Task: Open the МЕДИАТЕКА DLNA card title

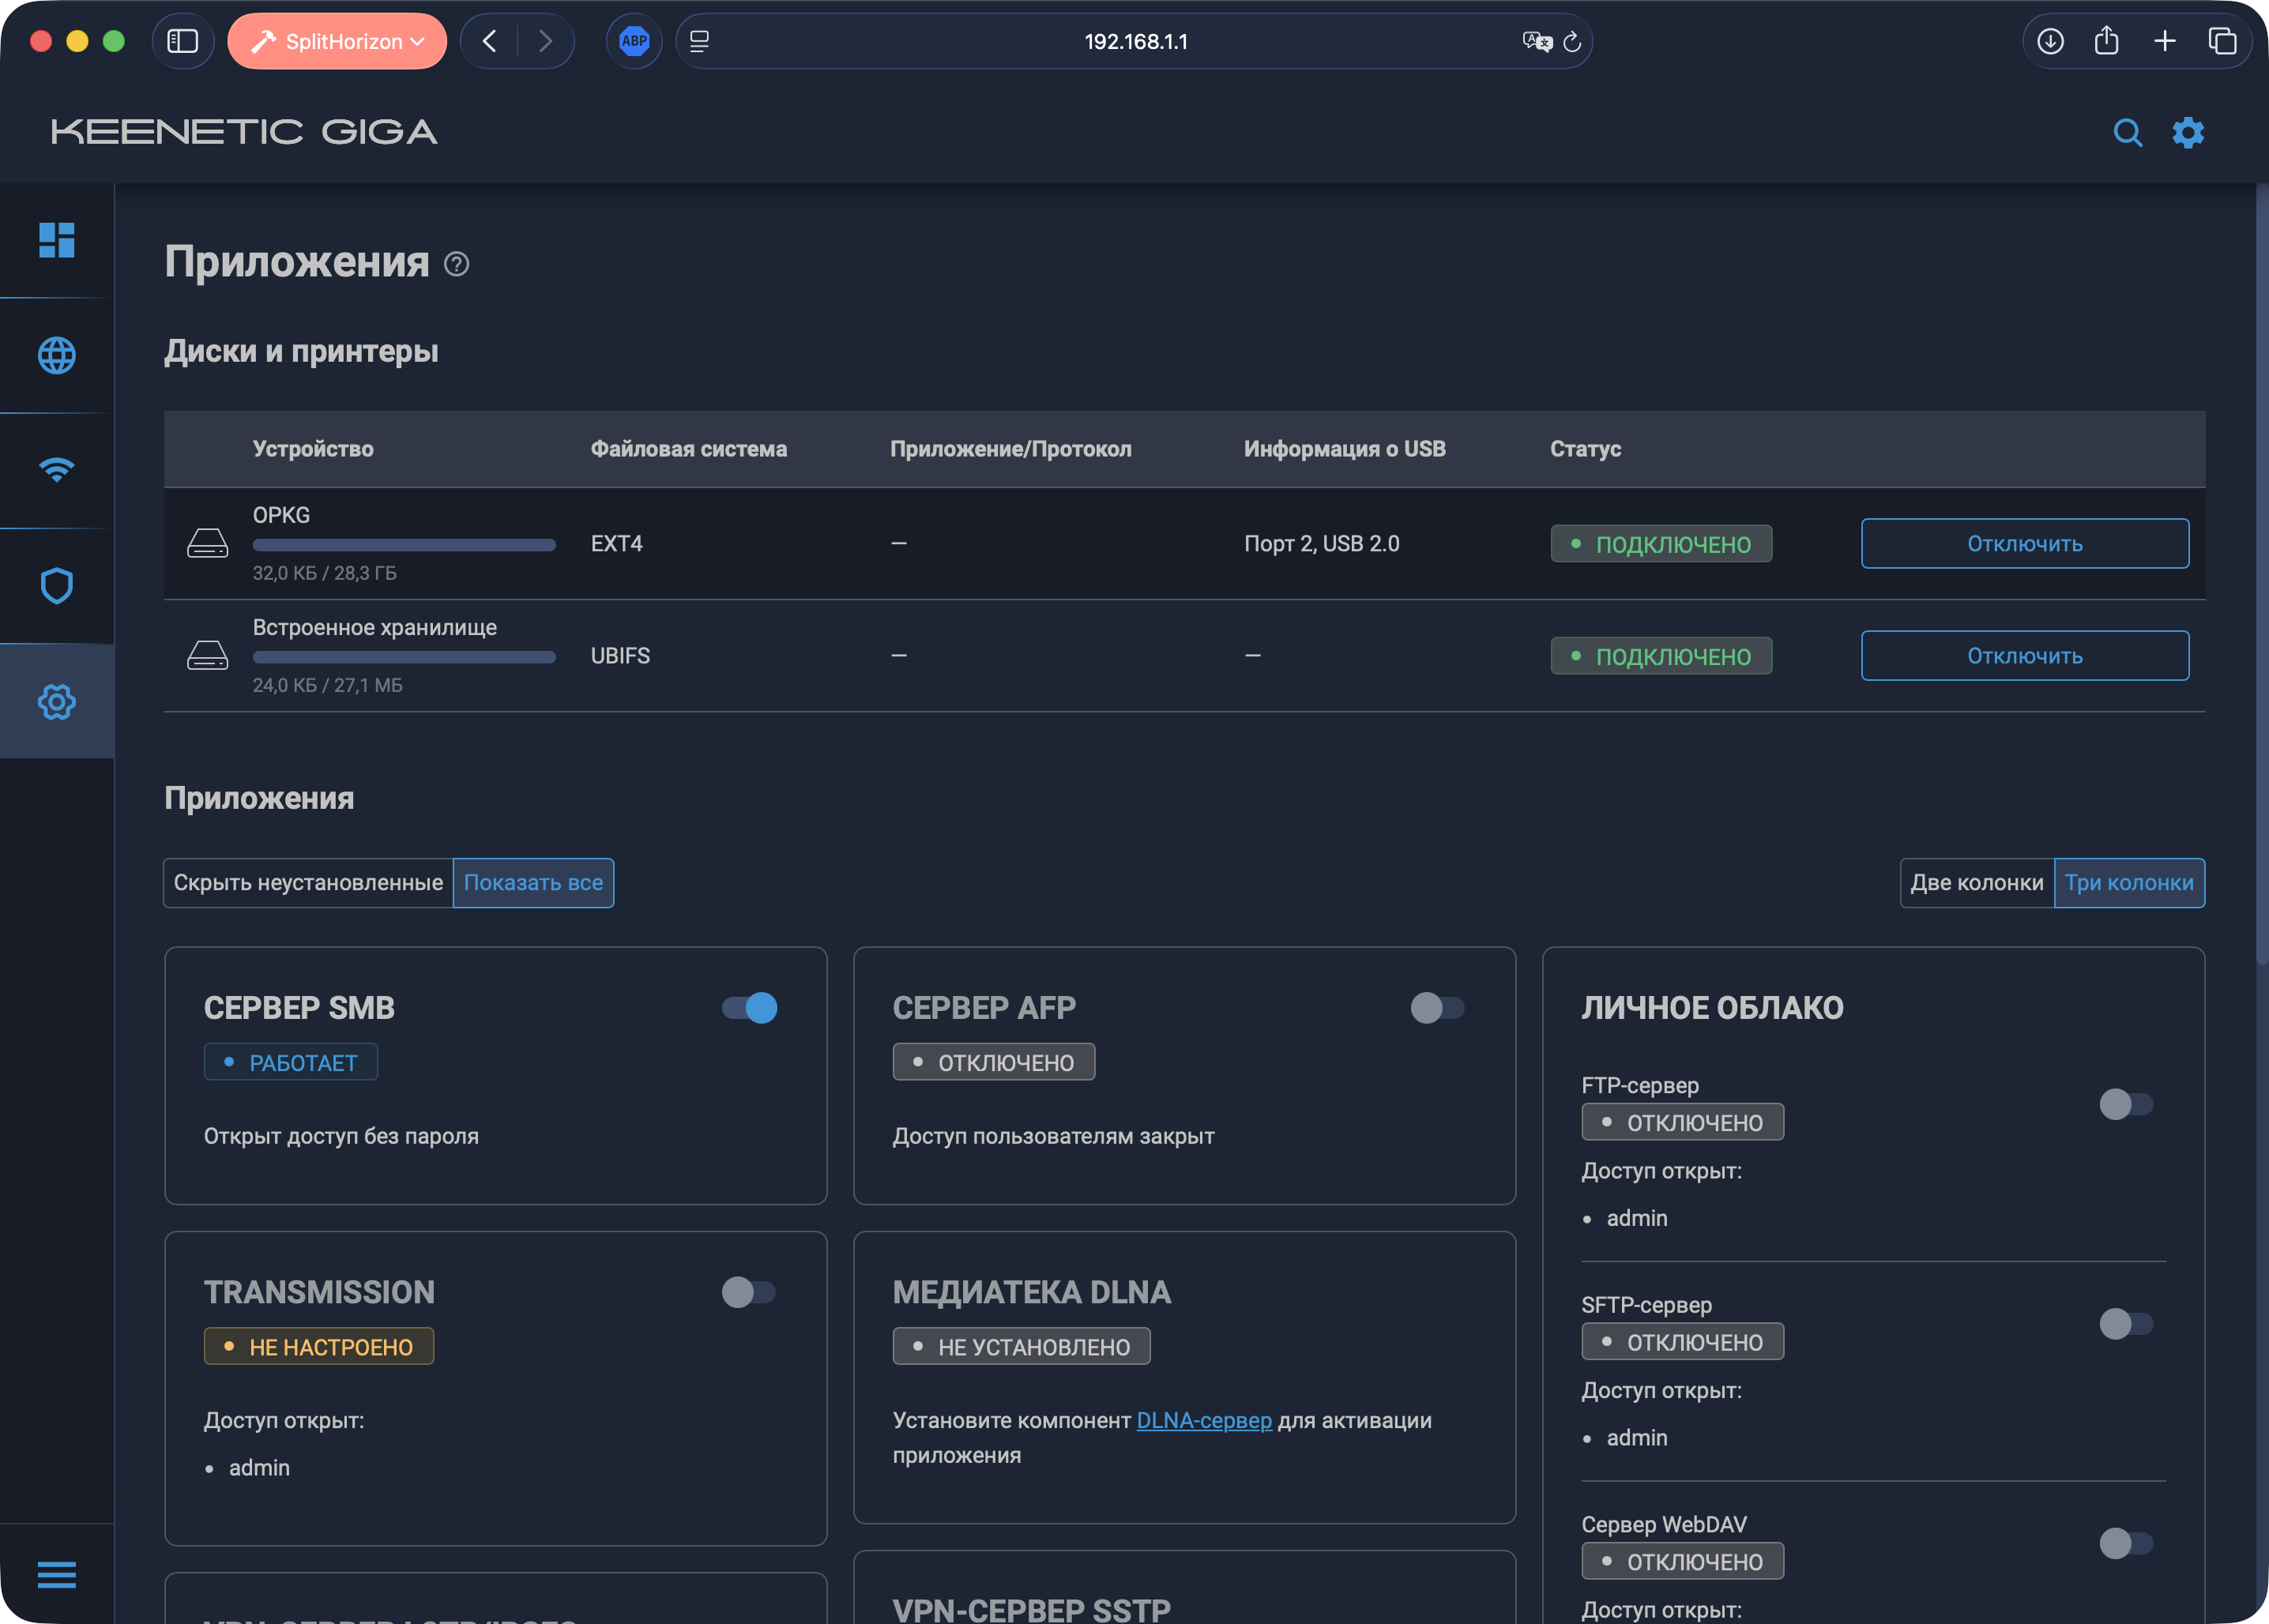Action: 1031,1292
